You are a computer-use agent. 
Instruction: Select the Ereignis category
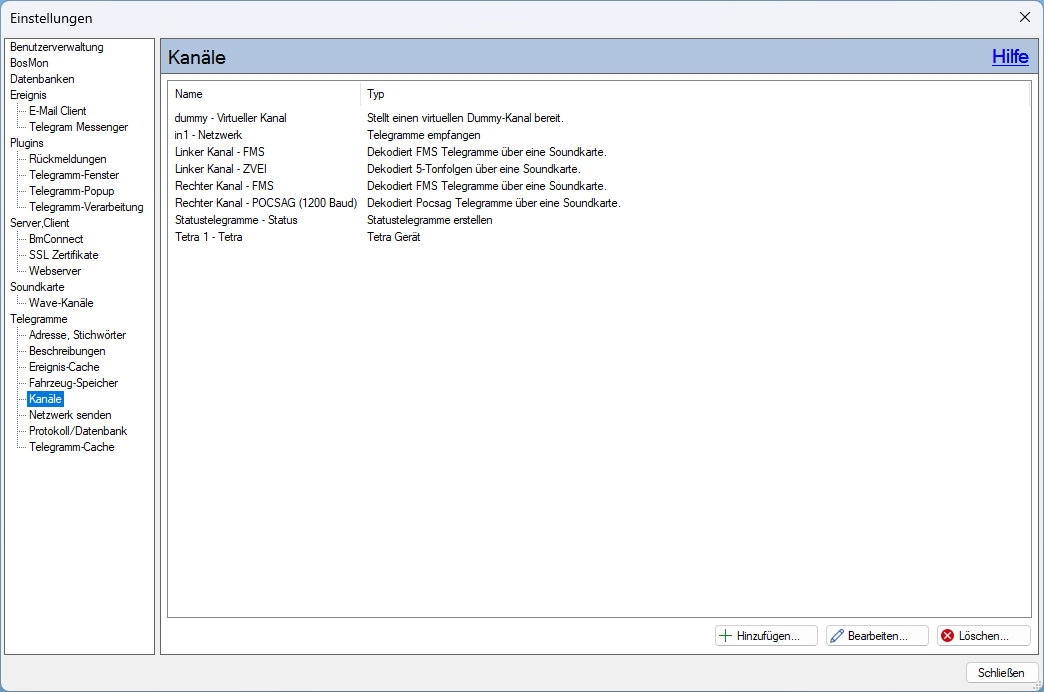[28, 95]
